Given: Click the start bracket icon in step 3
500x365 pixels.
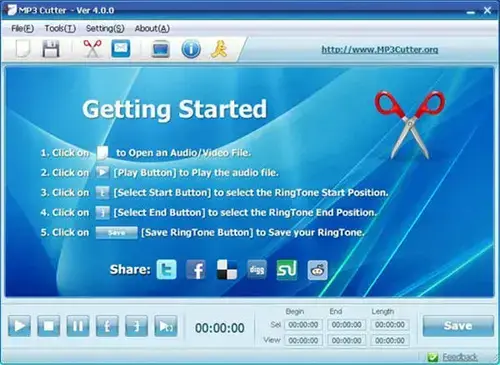Looking at the screenshot, I should [x=102, y=192].
